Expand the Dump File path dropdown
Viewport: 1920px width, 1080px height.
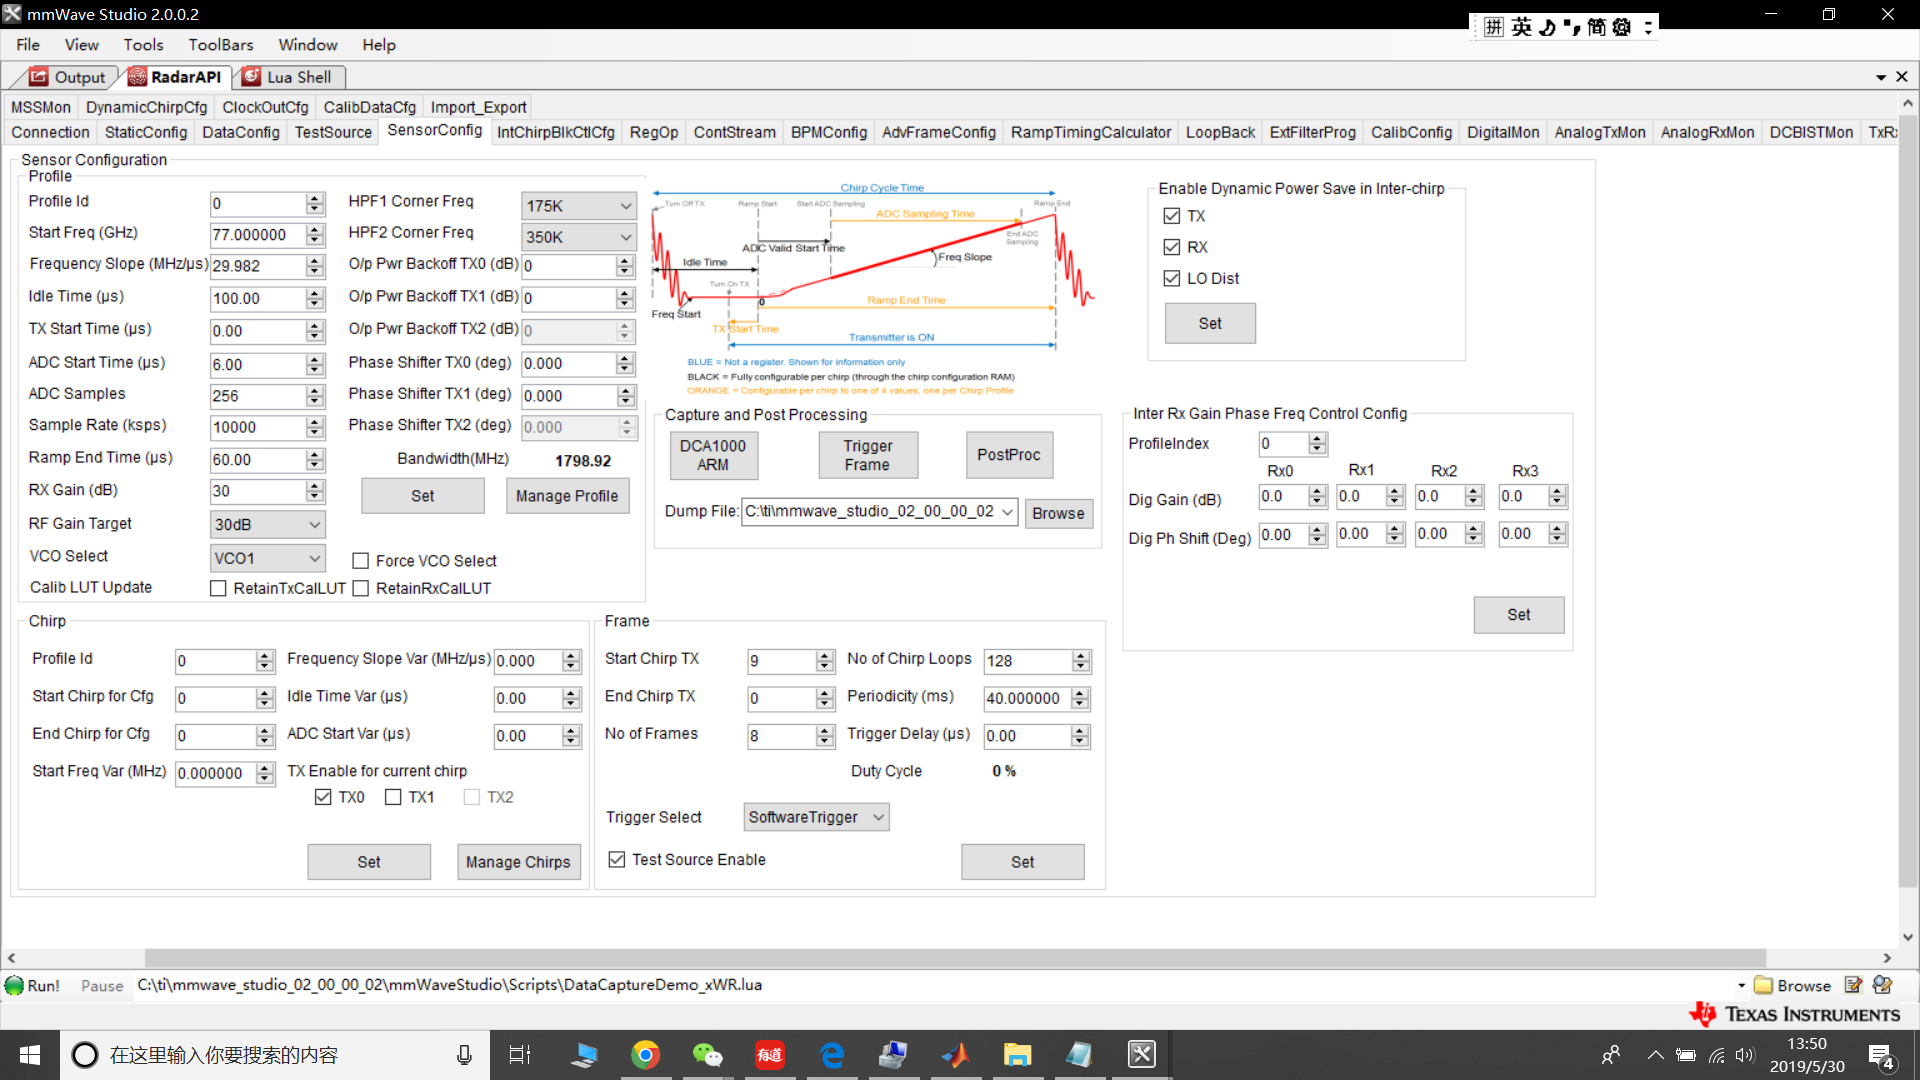coord(1007,512)
